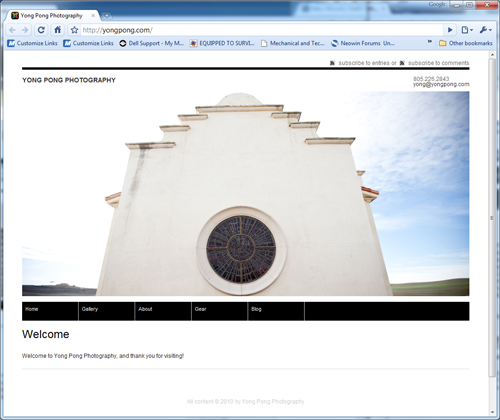
Task: Minimize the browser window
Action: pyautogui.click(x=456, y=5)
